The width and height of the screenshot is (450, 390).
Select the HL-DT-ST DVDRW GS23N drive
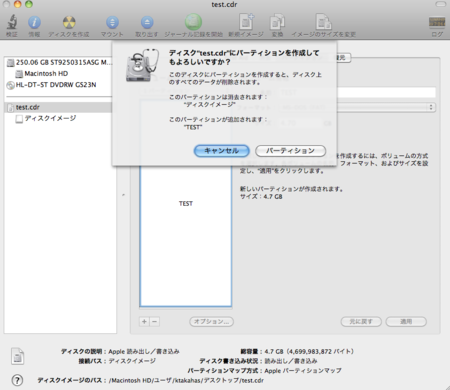pyautogui.click(x=52, y=85)
